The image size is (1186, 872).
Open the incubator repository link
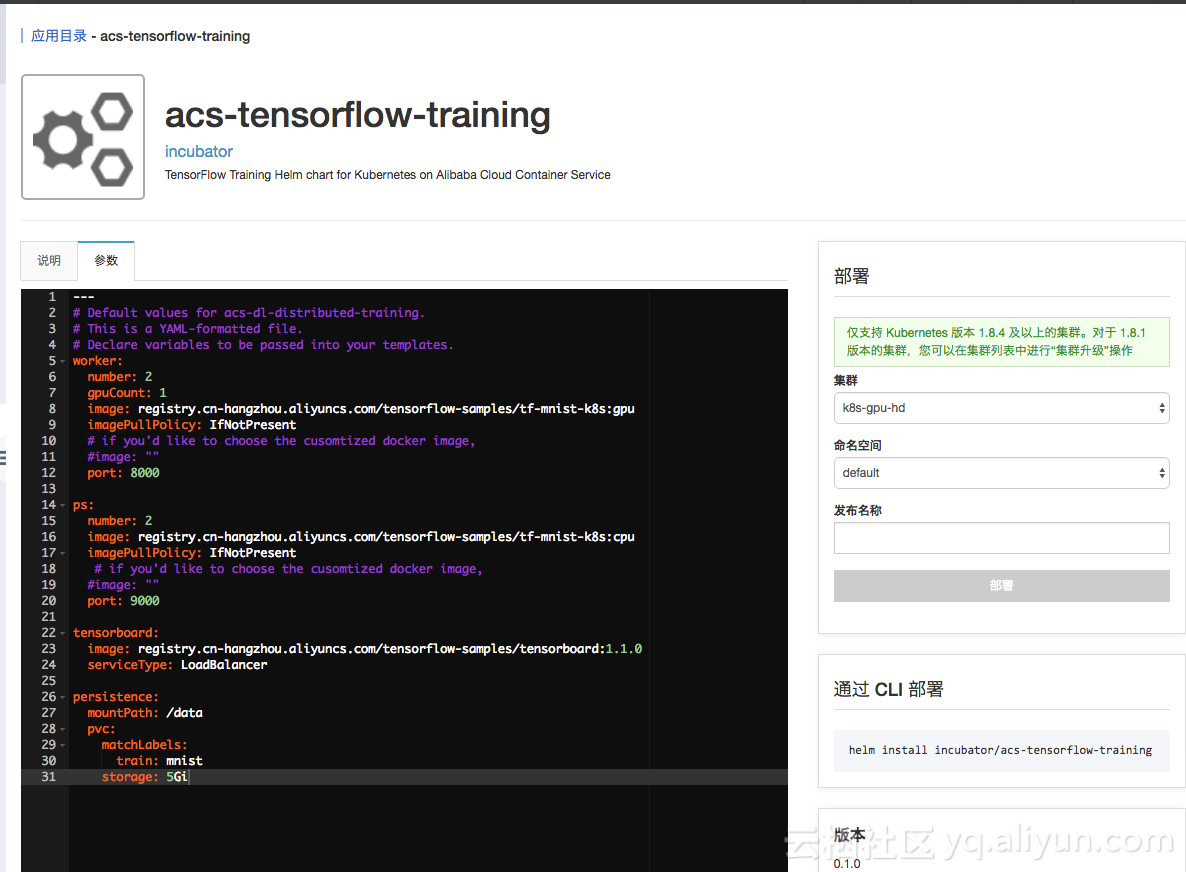(x=199, y=151)
